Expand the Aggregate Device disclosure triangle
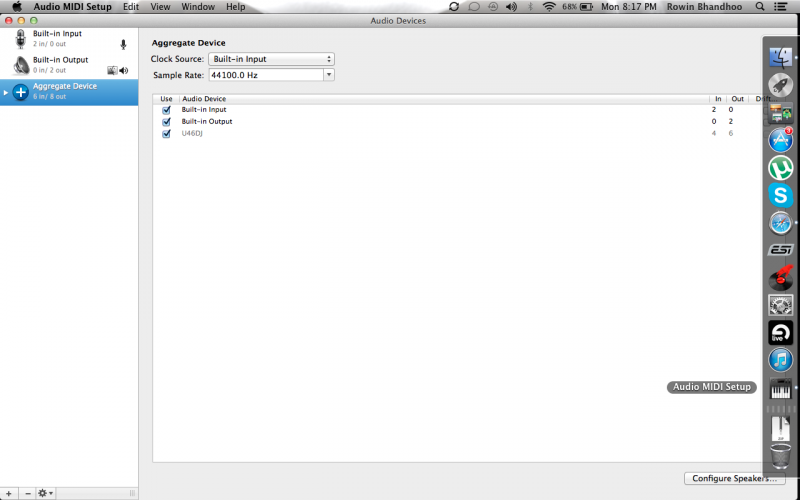Screen dimensions: 800x500 6,92
